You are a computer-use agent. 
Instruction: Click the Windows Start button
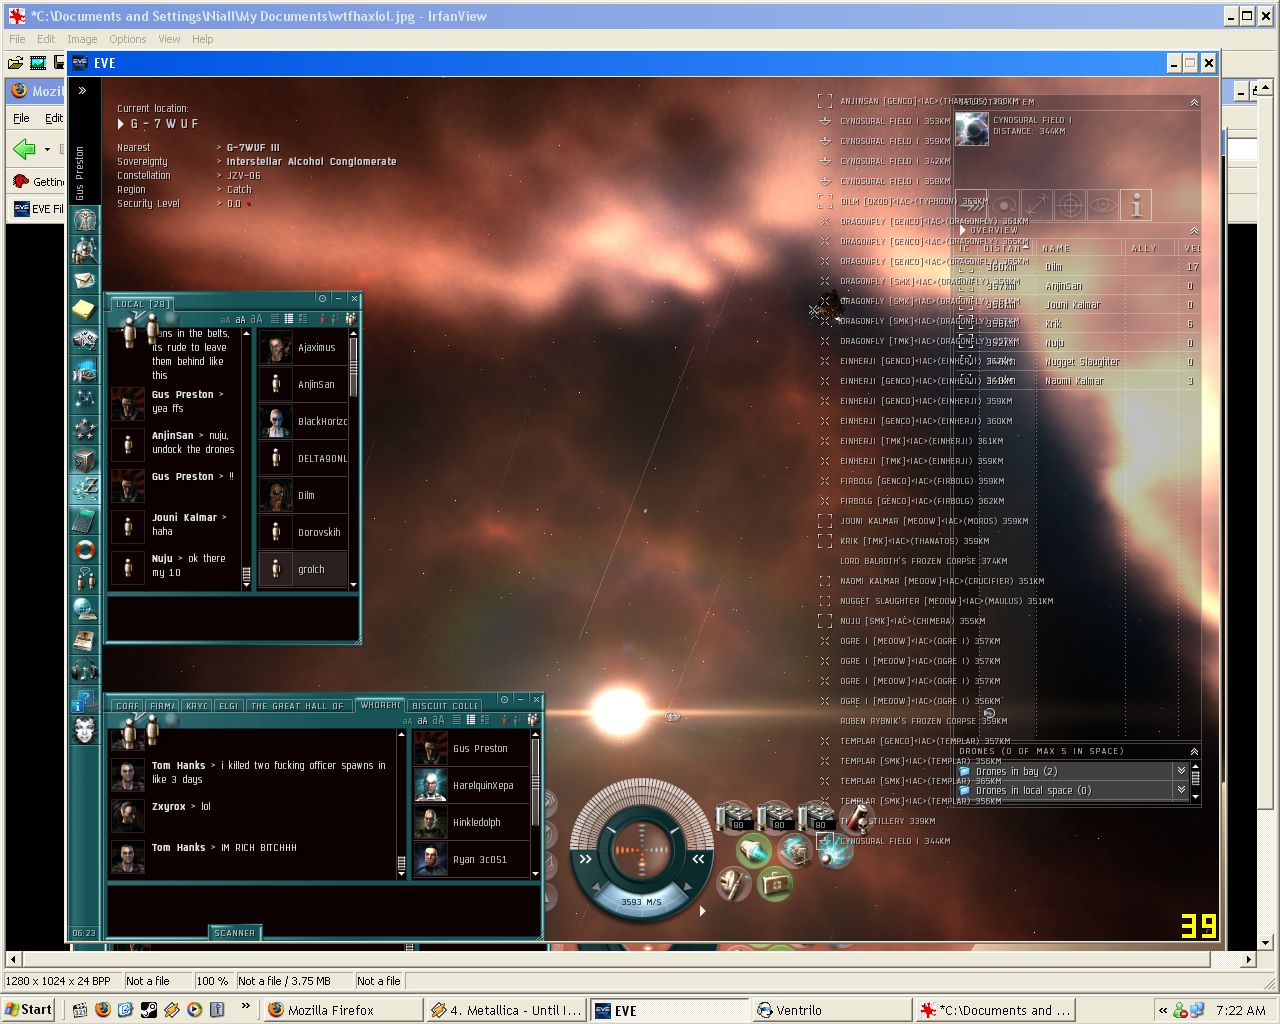tap(29, 1010)
